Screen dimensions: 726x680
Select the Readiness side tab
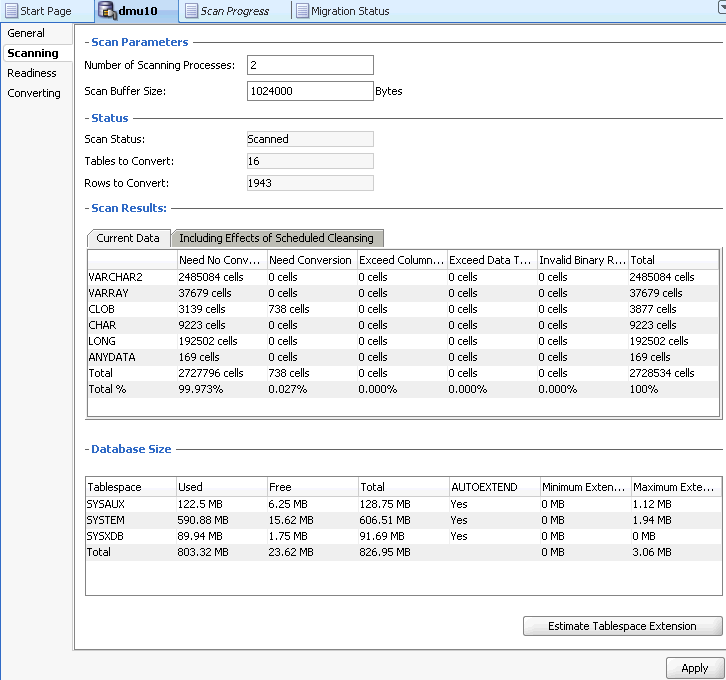pyautogui.click(x=32, y=73)
